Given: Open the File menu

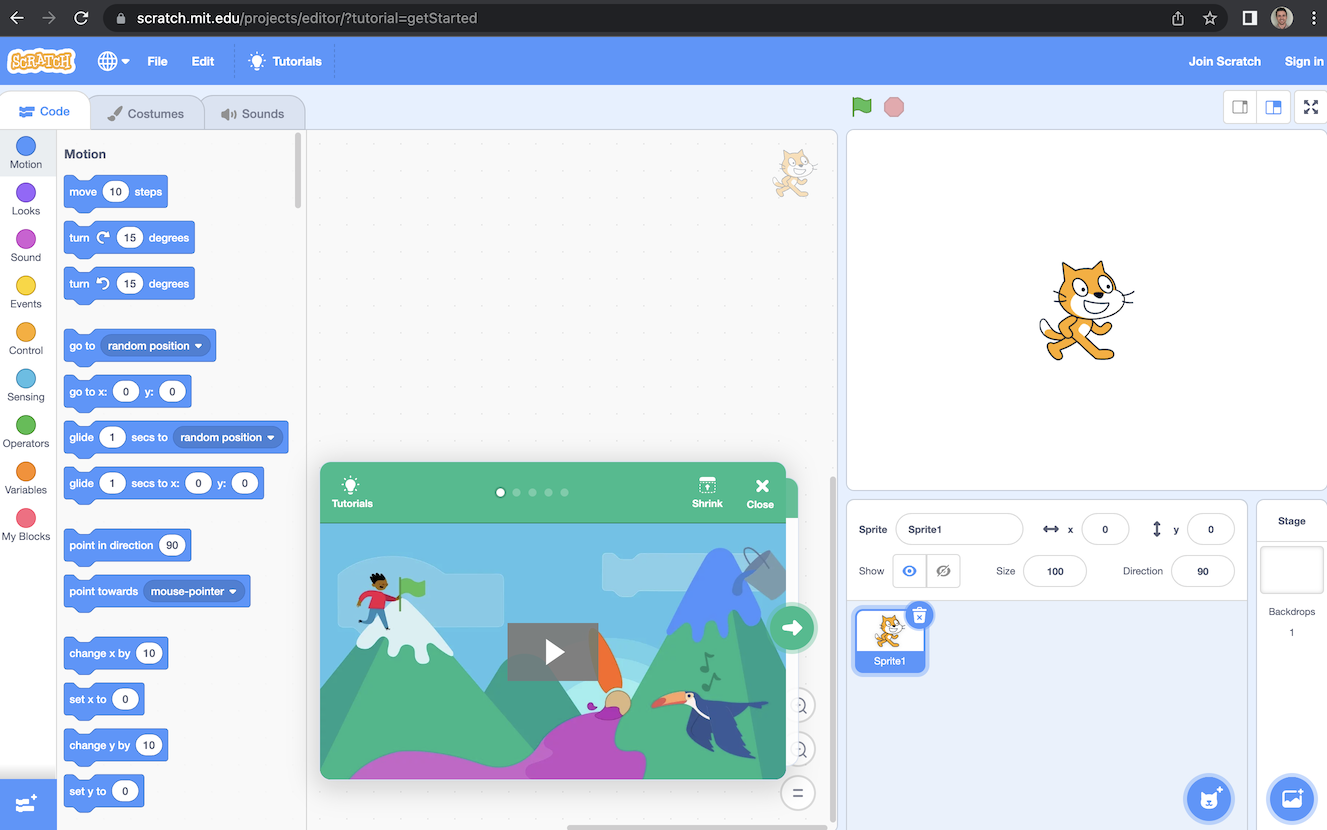Looking at the screenshot, I should [157, 61].
